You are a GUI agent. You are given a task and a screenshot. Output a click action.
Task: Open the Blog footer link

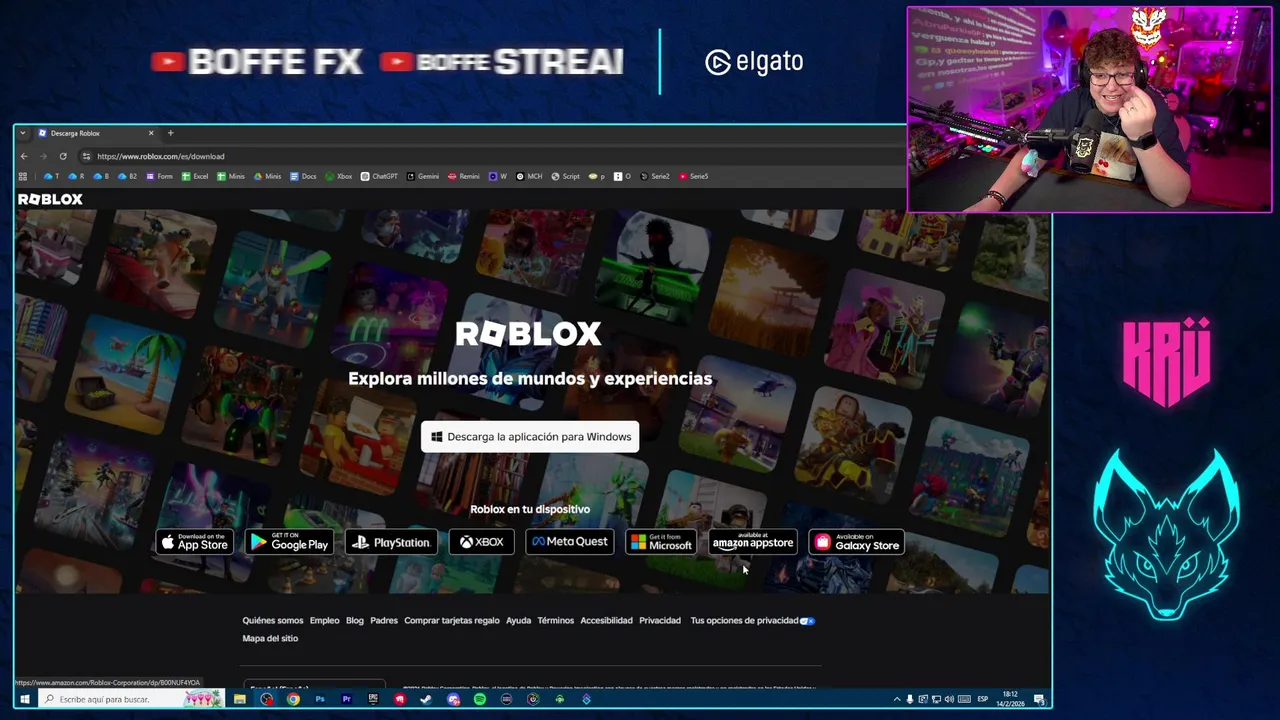[355, 620]
